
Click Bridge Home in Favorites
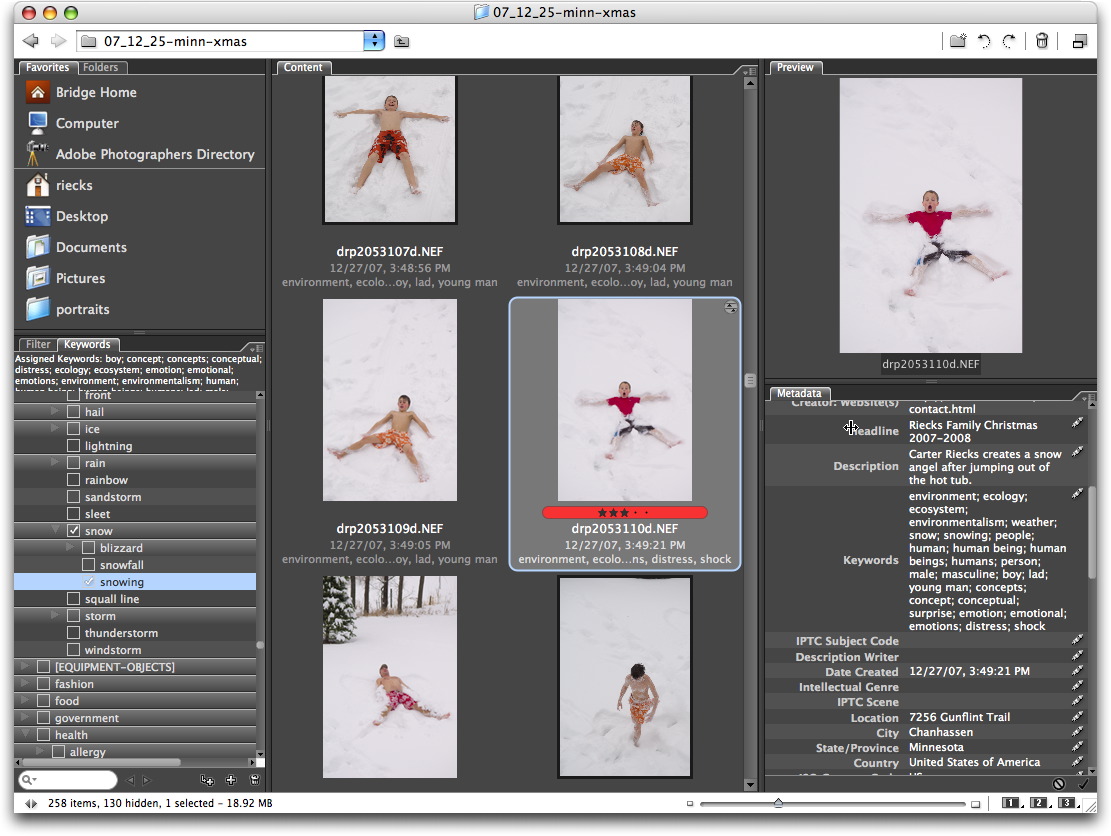click(96, 92)
